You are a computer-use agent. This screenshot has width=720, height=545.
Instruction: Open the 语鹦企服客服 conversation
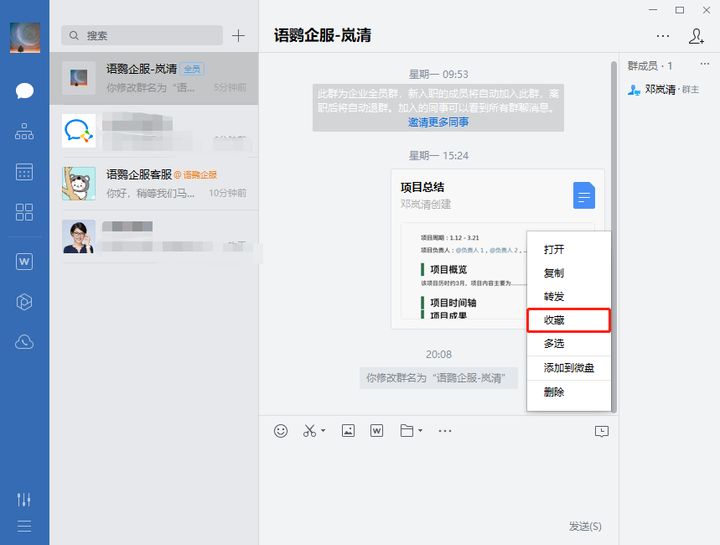click(154, 183)
